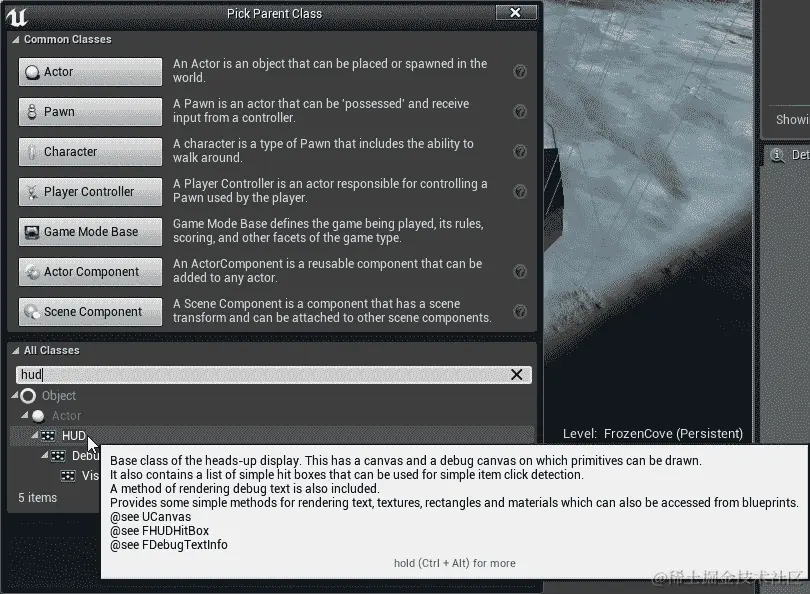
Task: Close the Pick Parent Class dialog
Action: coord(516,12)
